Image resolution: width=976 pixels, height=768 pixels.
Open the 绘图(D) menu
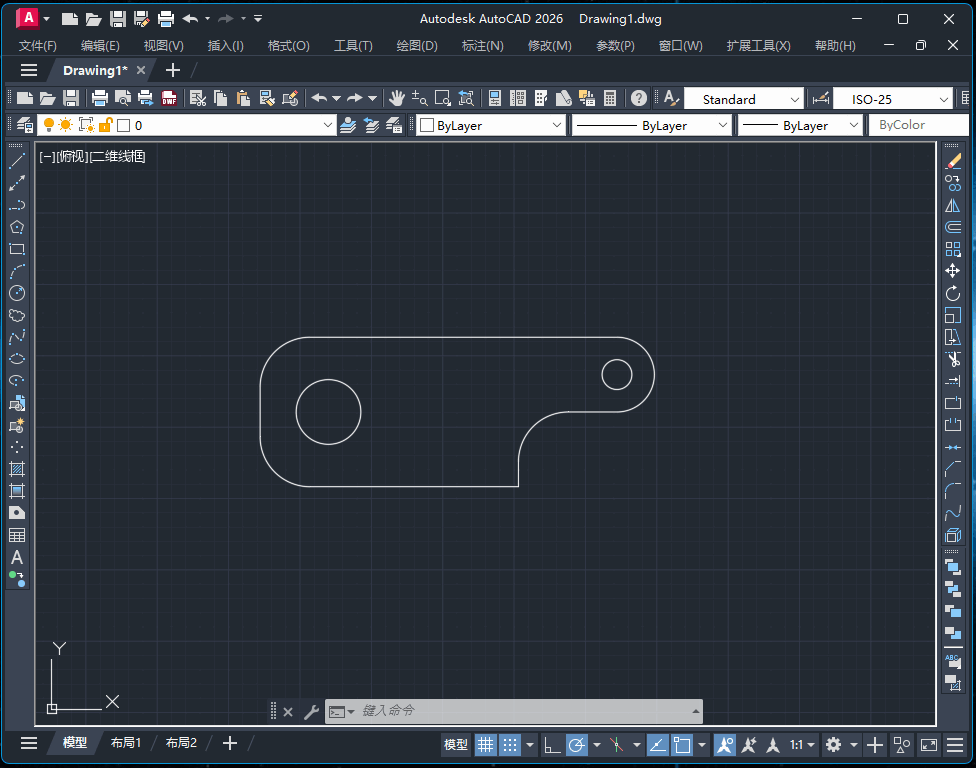coord(417,45)
